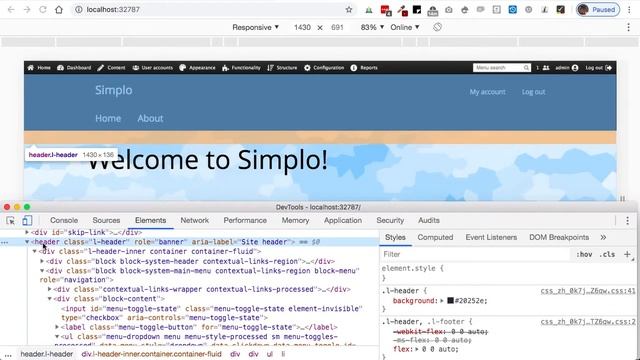Viewport: 640px width, 360px height.
Task: Switch to the Application tab
Action: point(343,220)
